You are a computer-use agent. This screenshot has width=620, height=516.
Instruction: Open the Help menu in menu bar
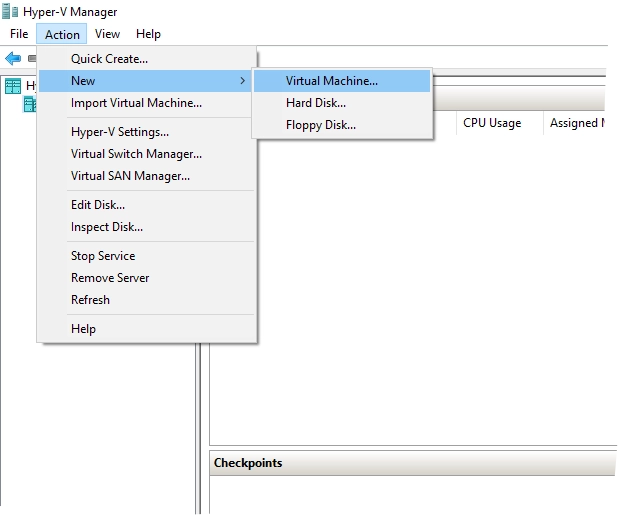pyautogui.click(x=148, y=34)
